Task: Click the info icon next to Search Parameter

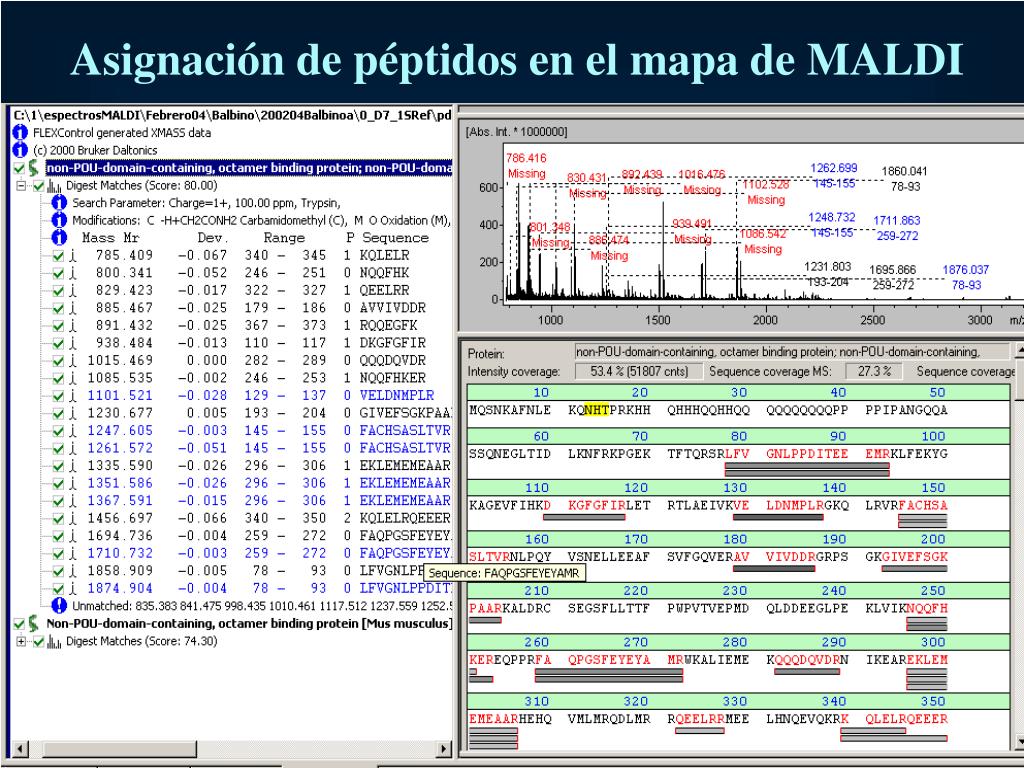Action: coord(59,203)
